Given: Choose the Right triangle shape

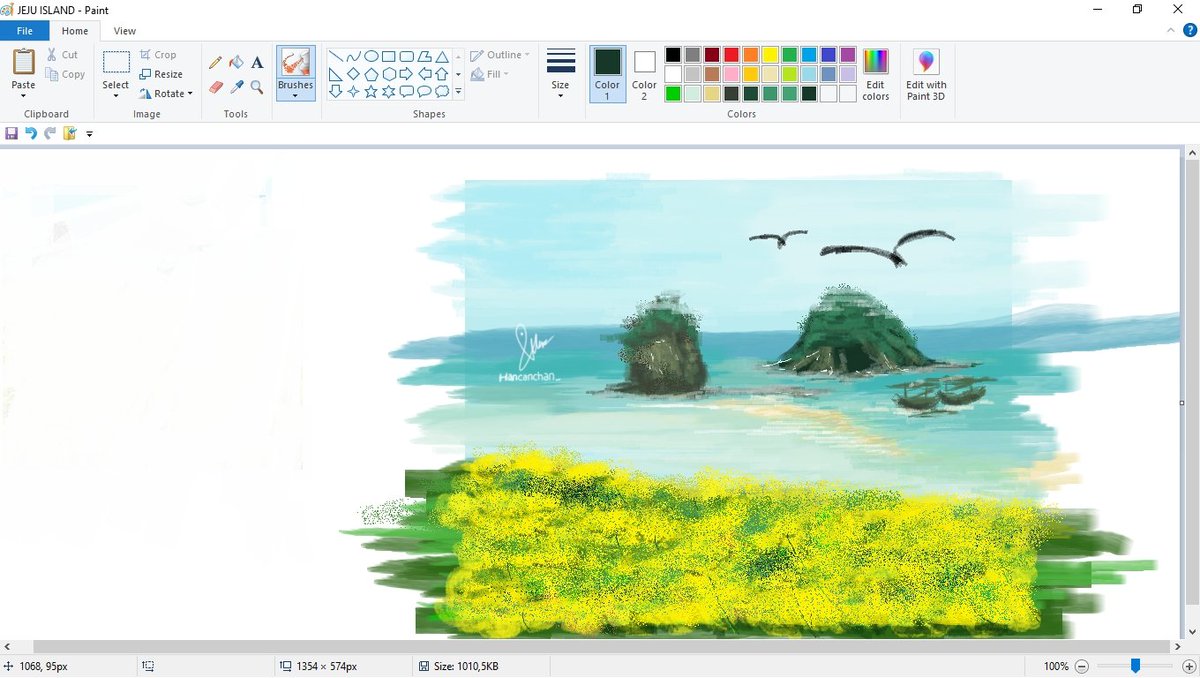Looking at the screenshot, I should [x=335, y=74].
